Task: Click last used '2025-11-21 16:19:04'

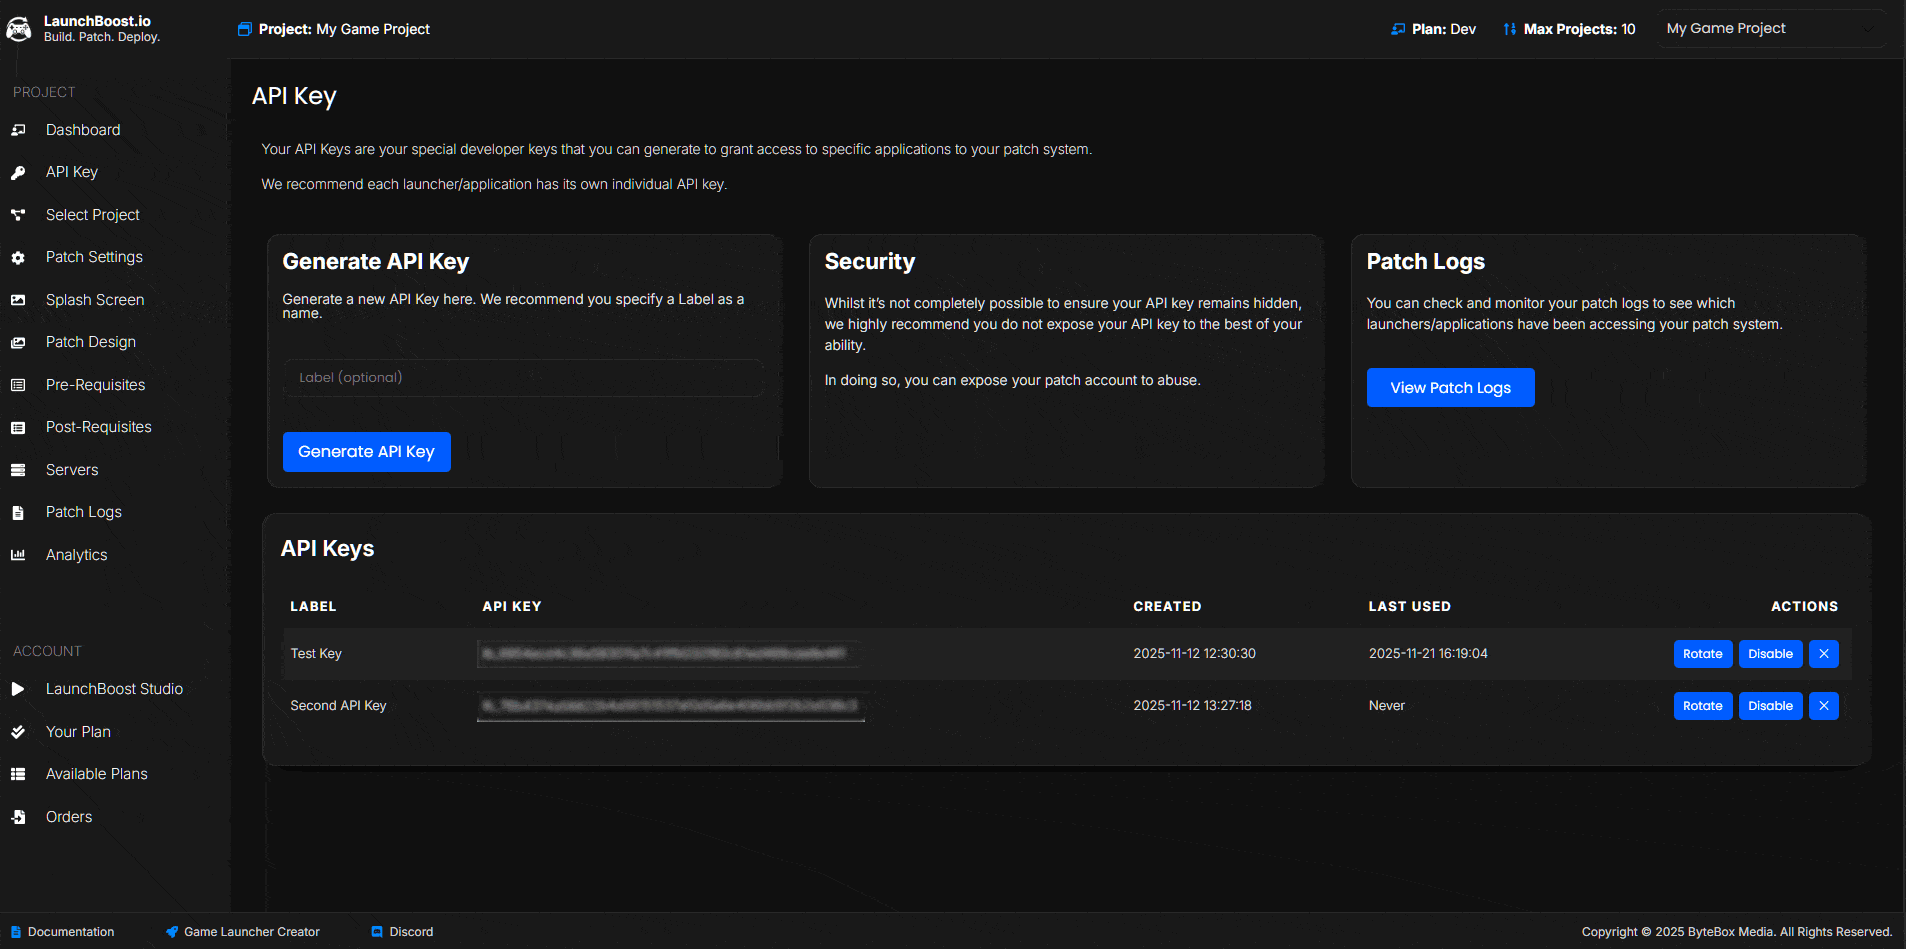Action: tap(1428, 654)
